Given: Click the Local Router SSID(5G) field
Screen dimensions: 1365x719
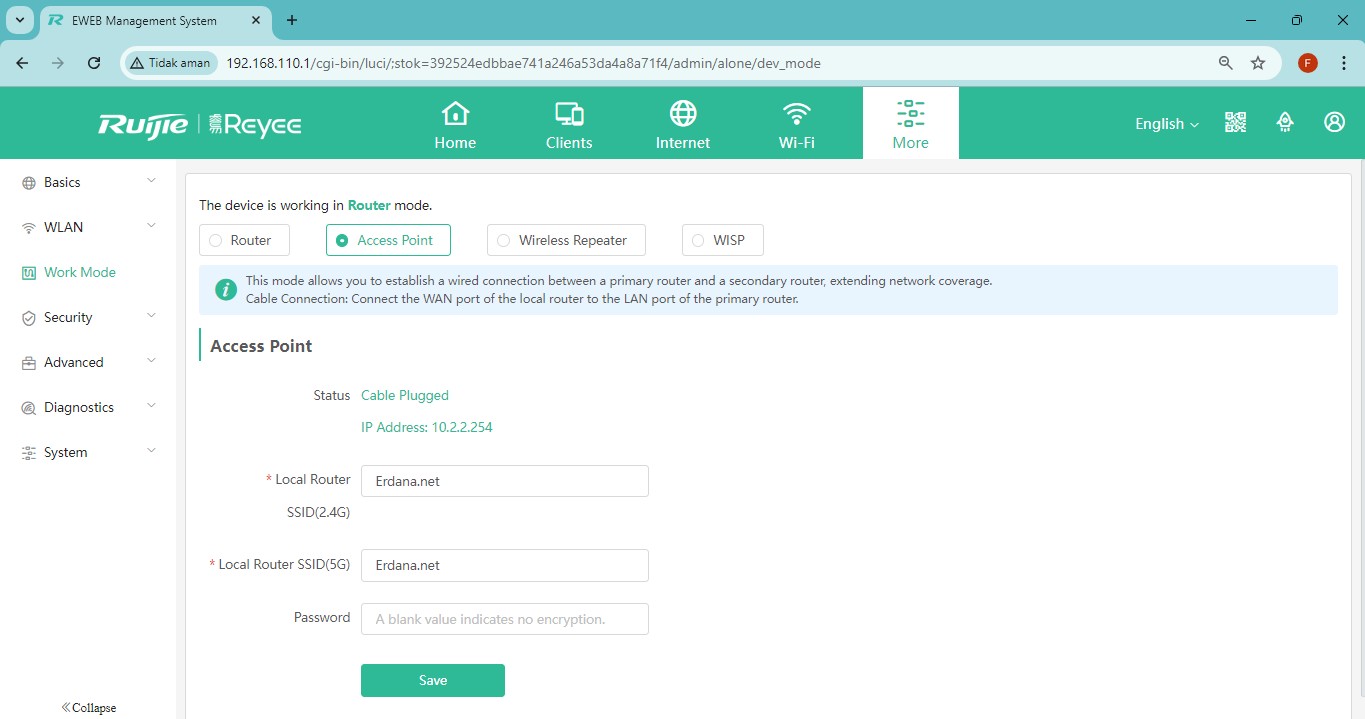Looking at the screenshot, I should click(504, 565).
